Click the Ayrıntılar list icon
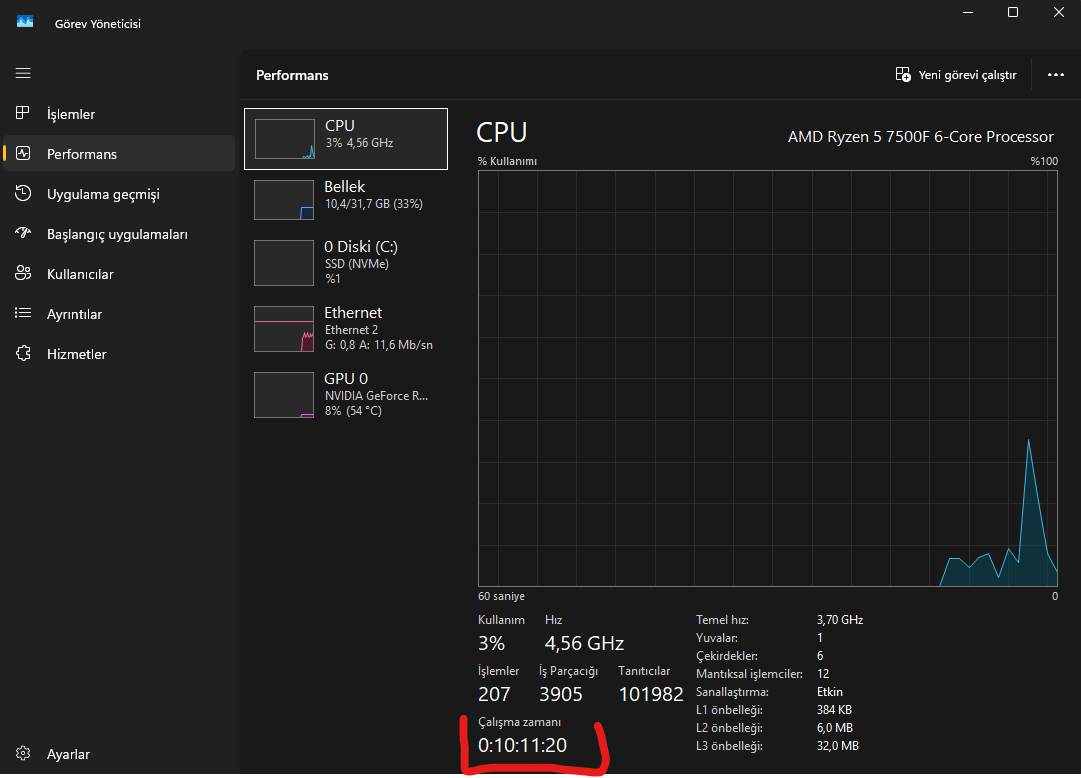 [x=23, y=313]
